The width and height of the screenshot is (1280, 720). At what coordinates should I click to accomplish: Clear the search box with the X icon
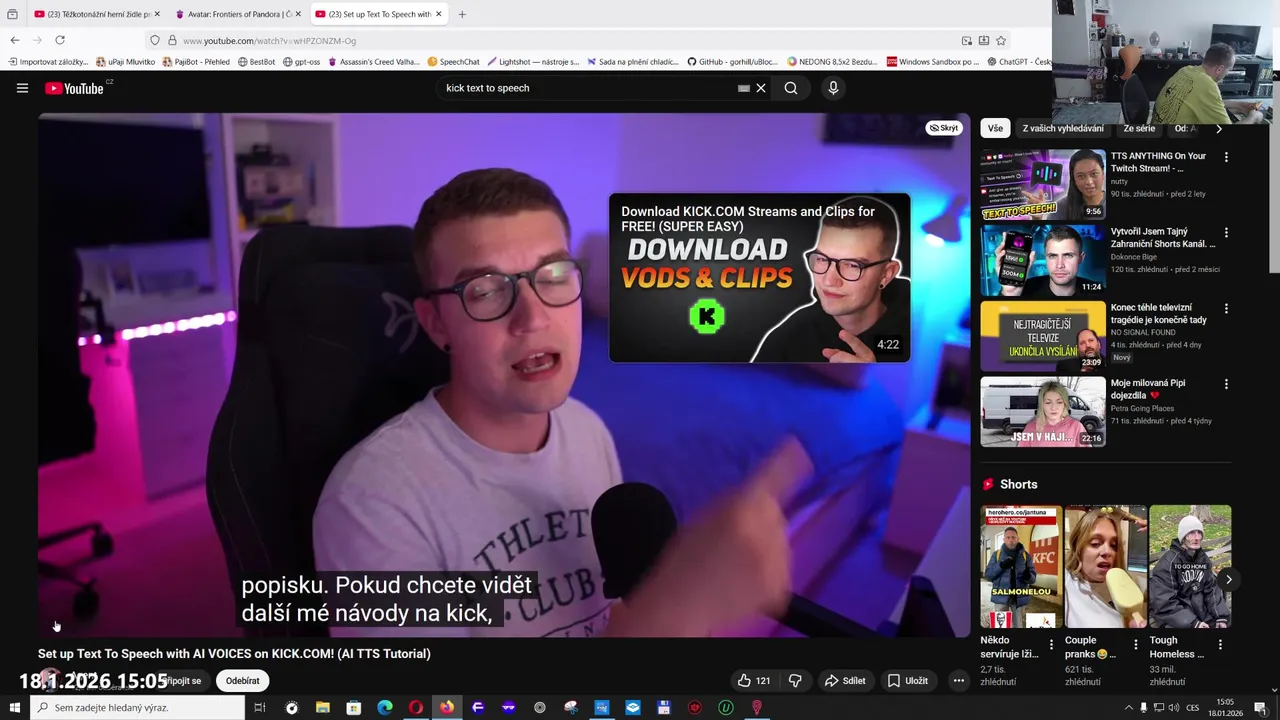pos(761,88)
